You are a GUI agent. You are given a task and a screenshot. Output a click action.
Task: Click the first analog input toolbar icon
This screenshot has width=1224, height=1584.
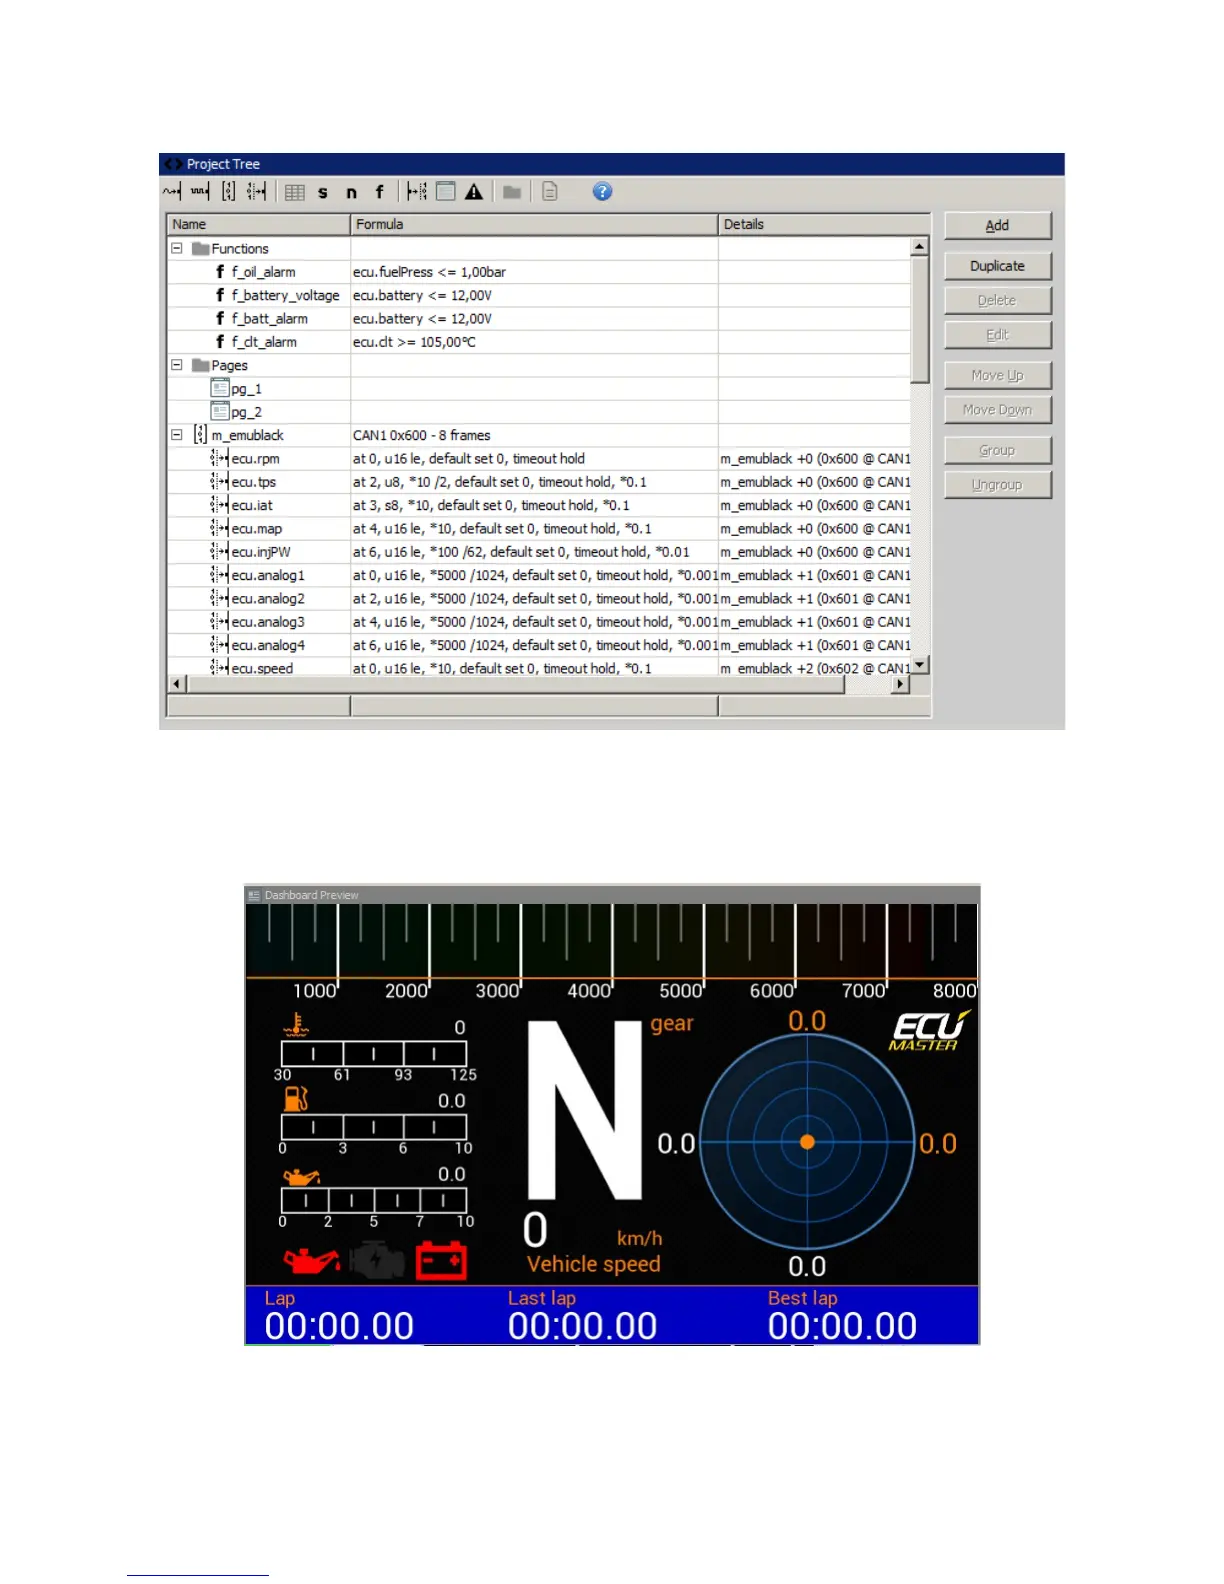(172, 192)
